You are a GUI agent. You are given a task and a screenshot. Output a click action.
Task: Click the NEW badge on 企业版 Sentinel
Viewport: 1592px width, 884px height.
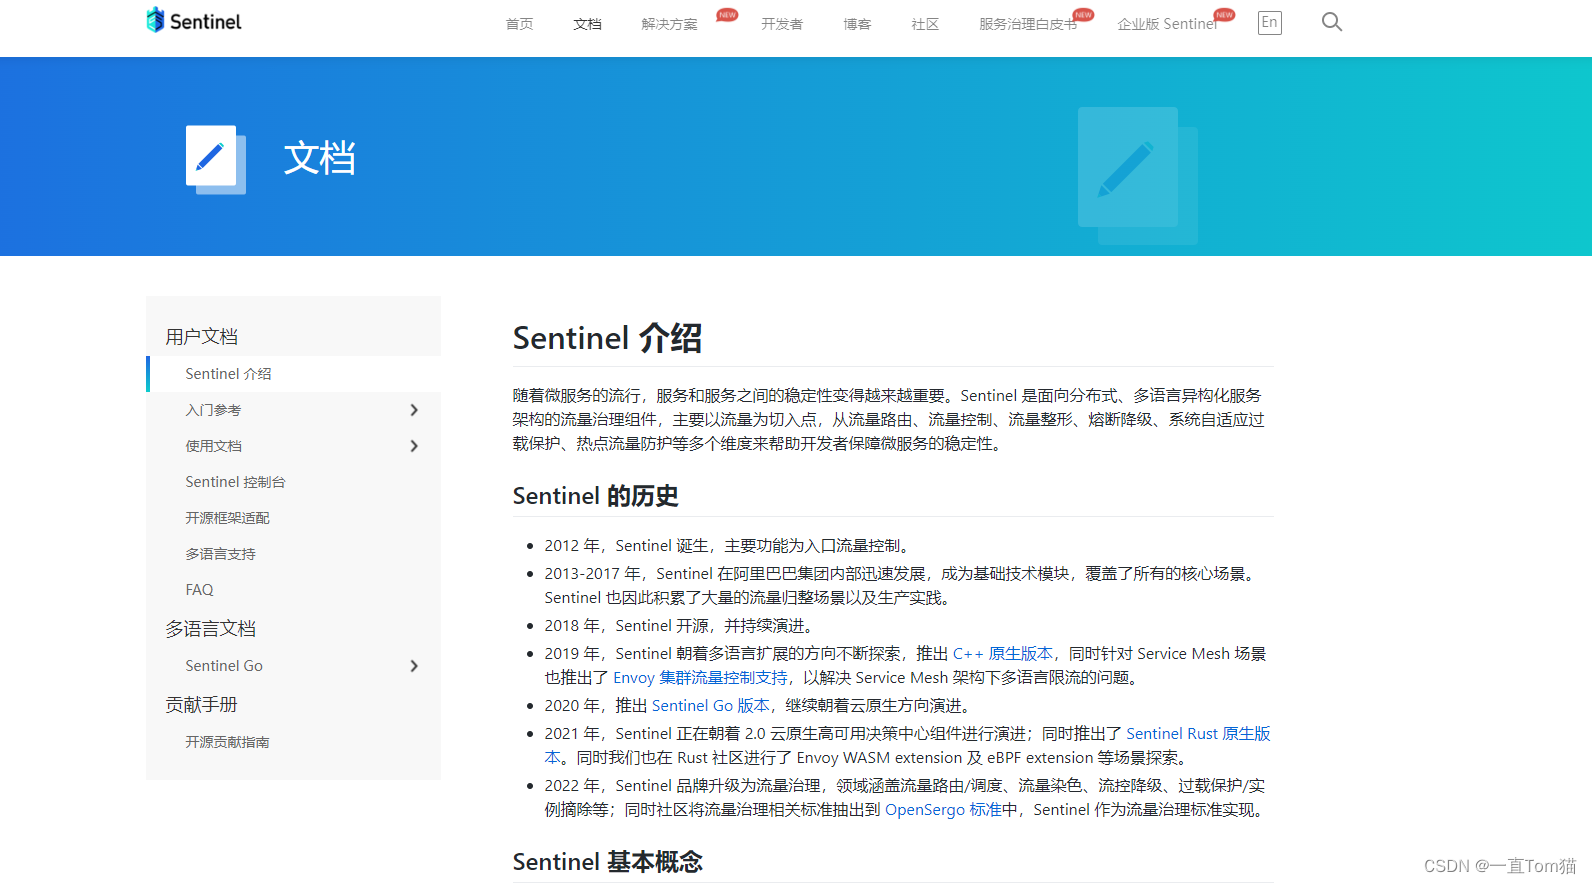click(x=1224, y=15)
